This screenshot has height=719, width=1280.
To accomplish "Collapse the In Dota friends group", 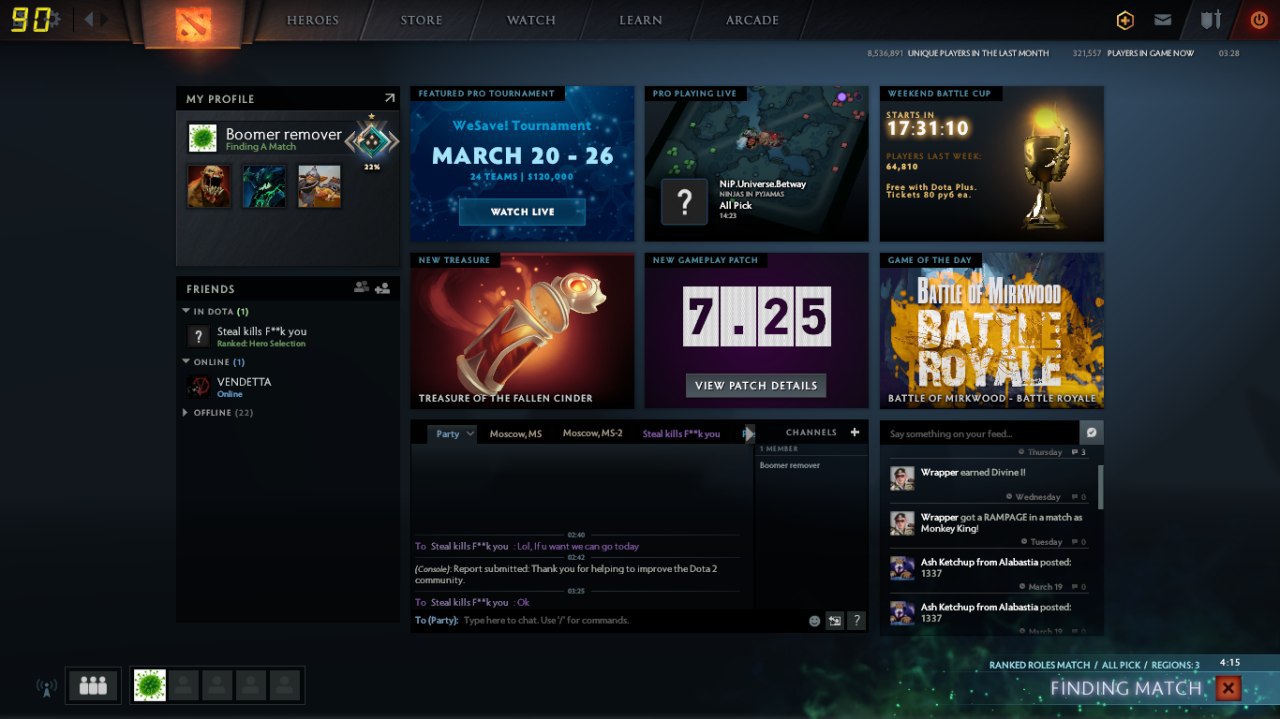I will click(x=186, y=312).
